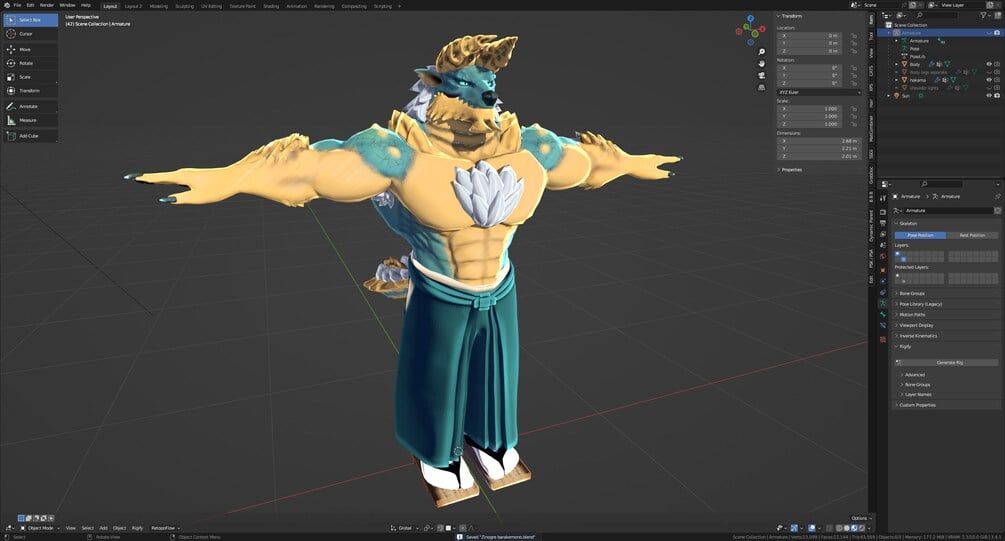
Task: Open Bone Constraints properties tab icon
Action: pyautogui.click(x=883, y=326)
